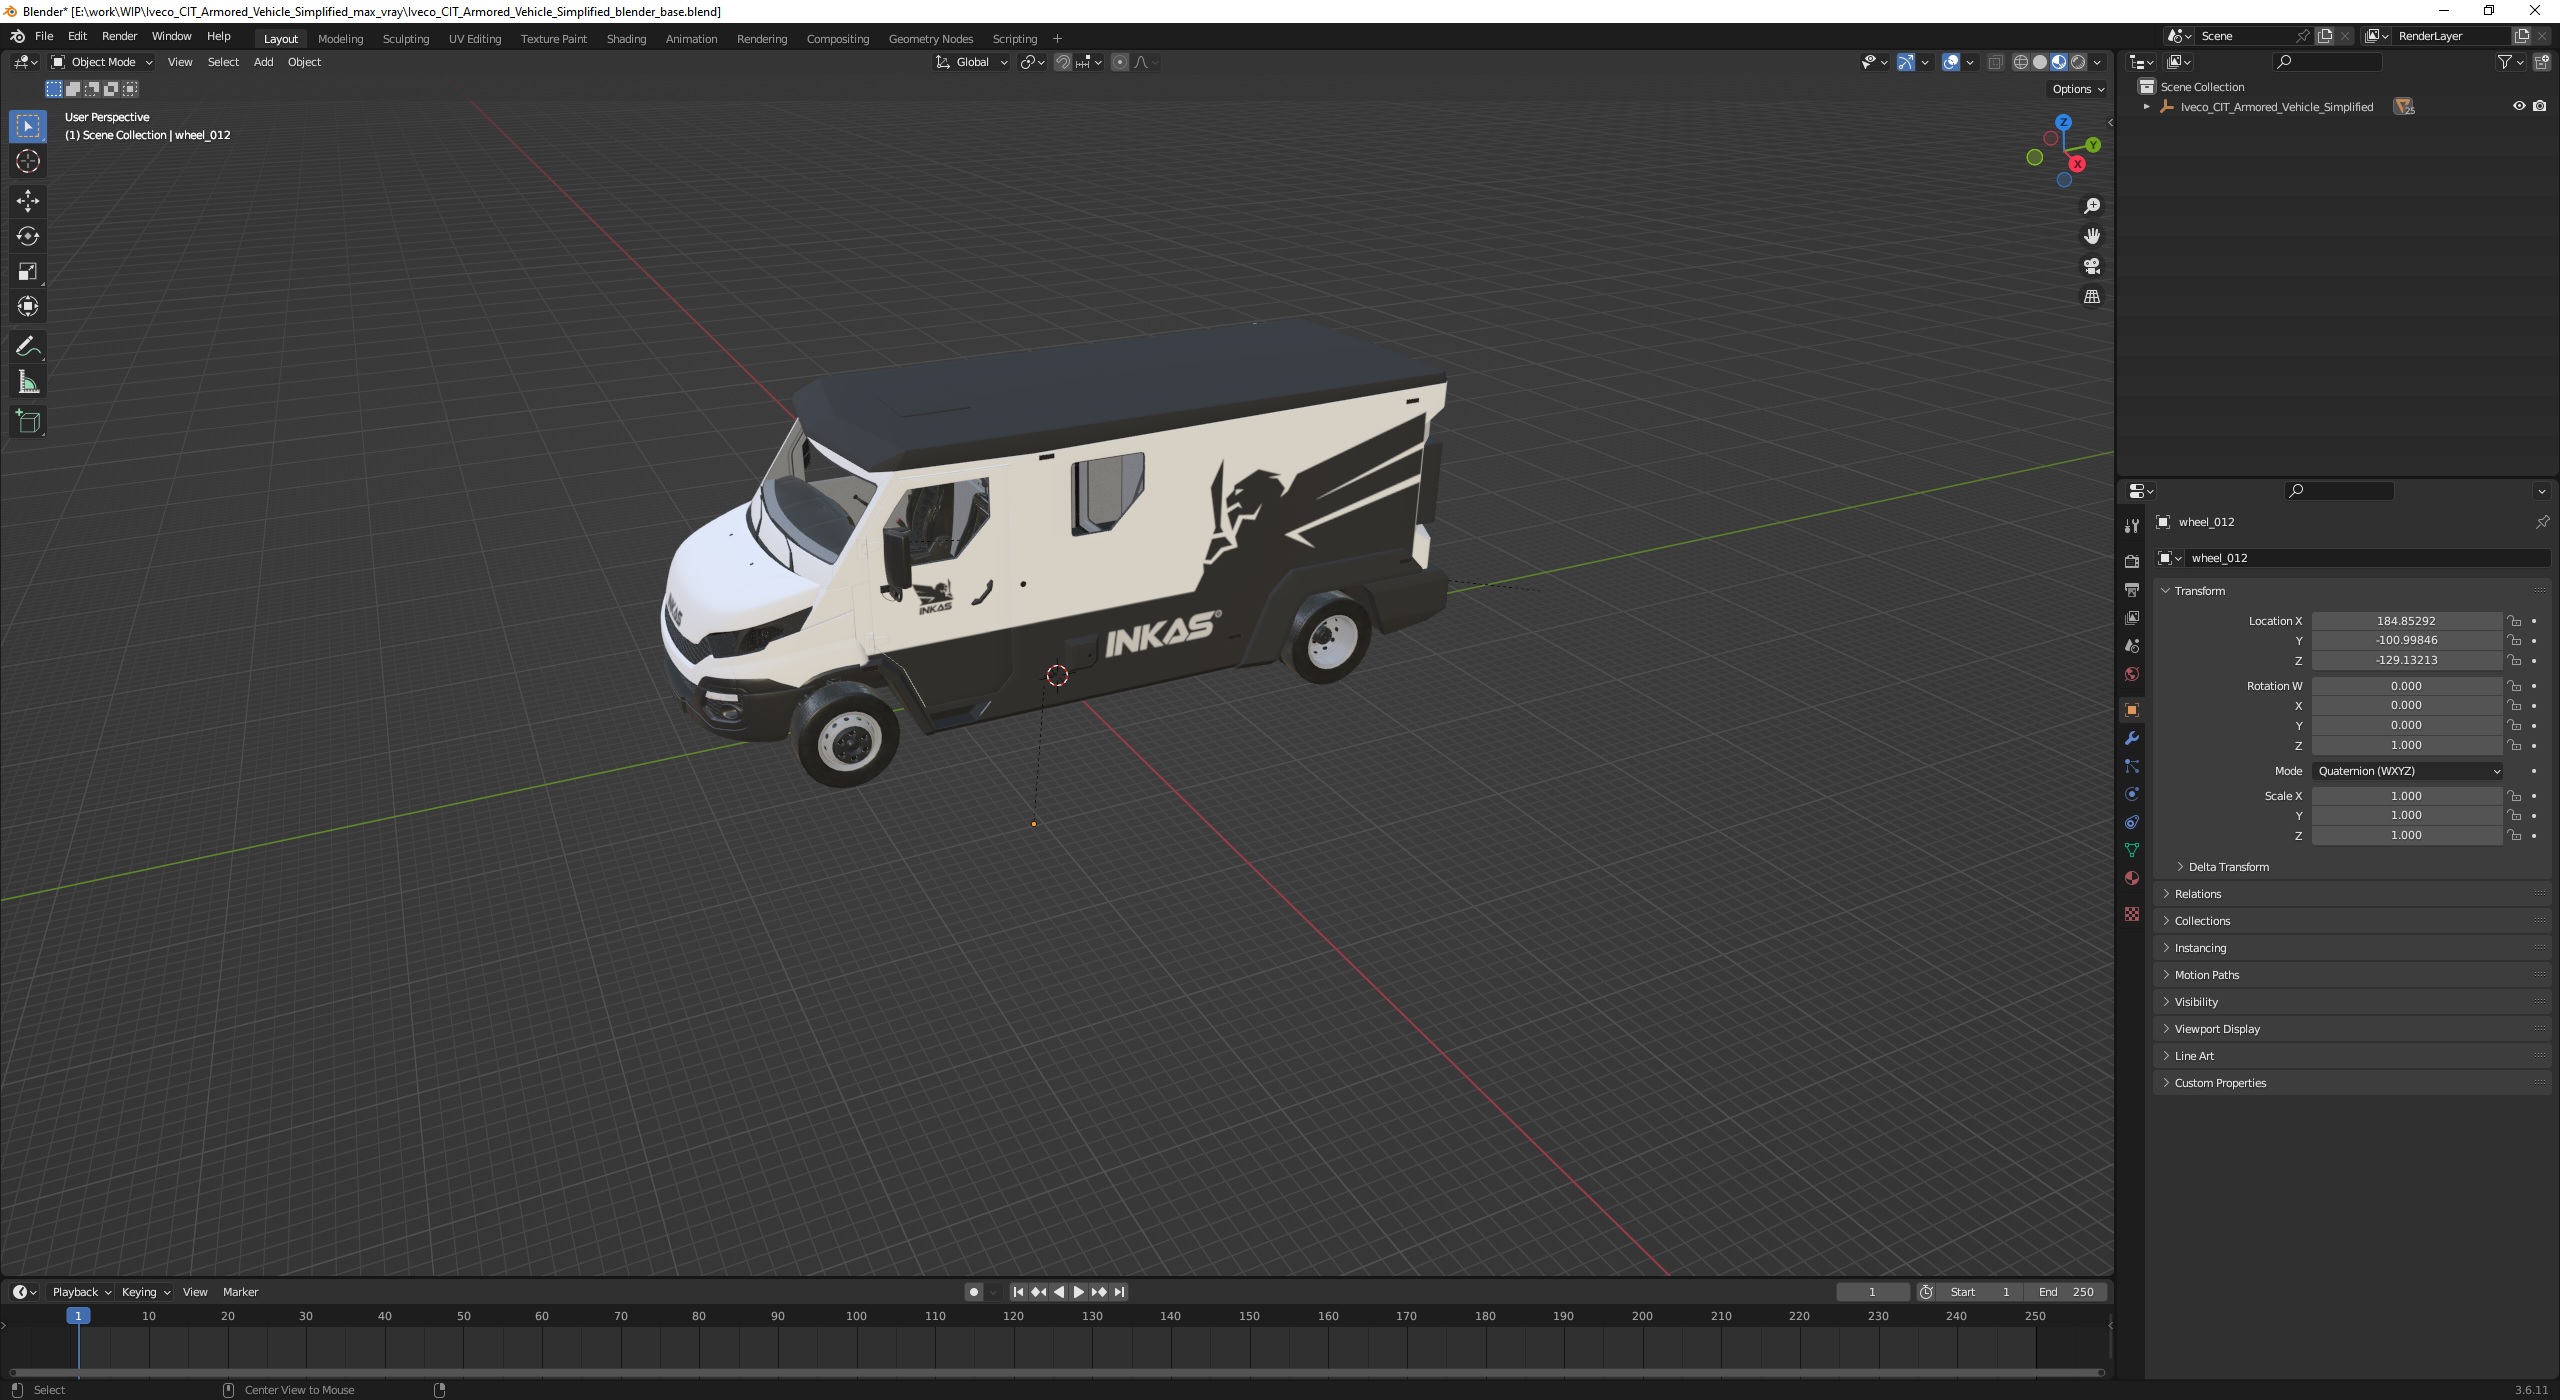The width and height of the screenshot is (2560, 1400).
Task: Play animation forward
Action: click(x=1078, y=1292)
